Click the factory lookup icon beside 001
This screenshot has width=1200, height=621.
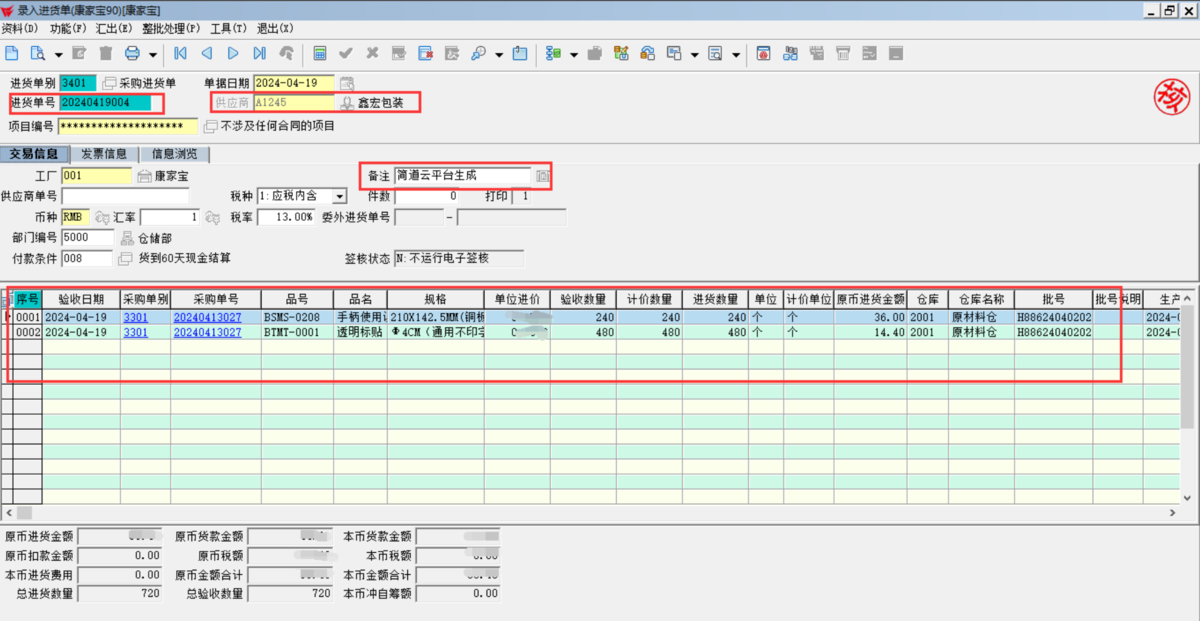point(144,176)
